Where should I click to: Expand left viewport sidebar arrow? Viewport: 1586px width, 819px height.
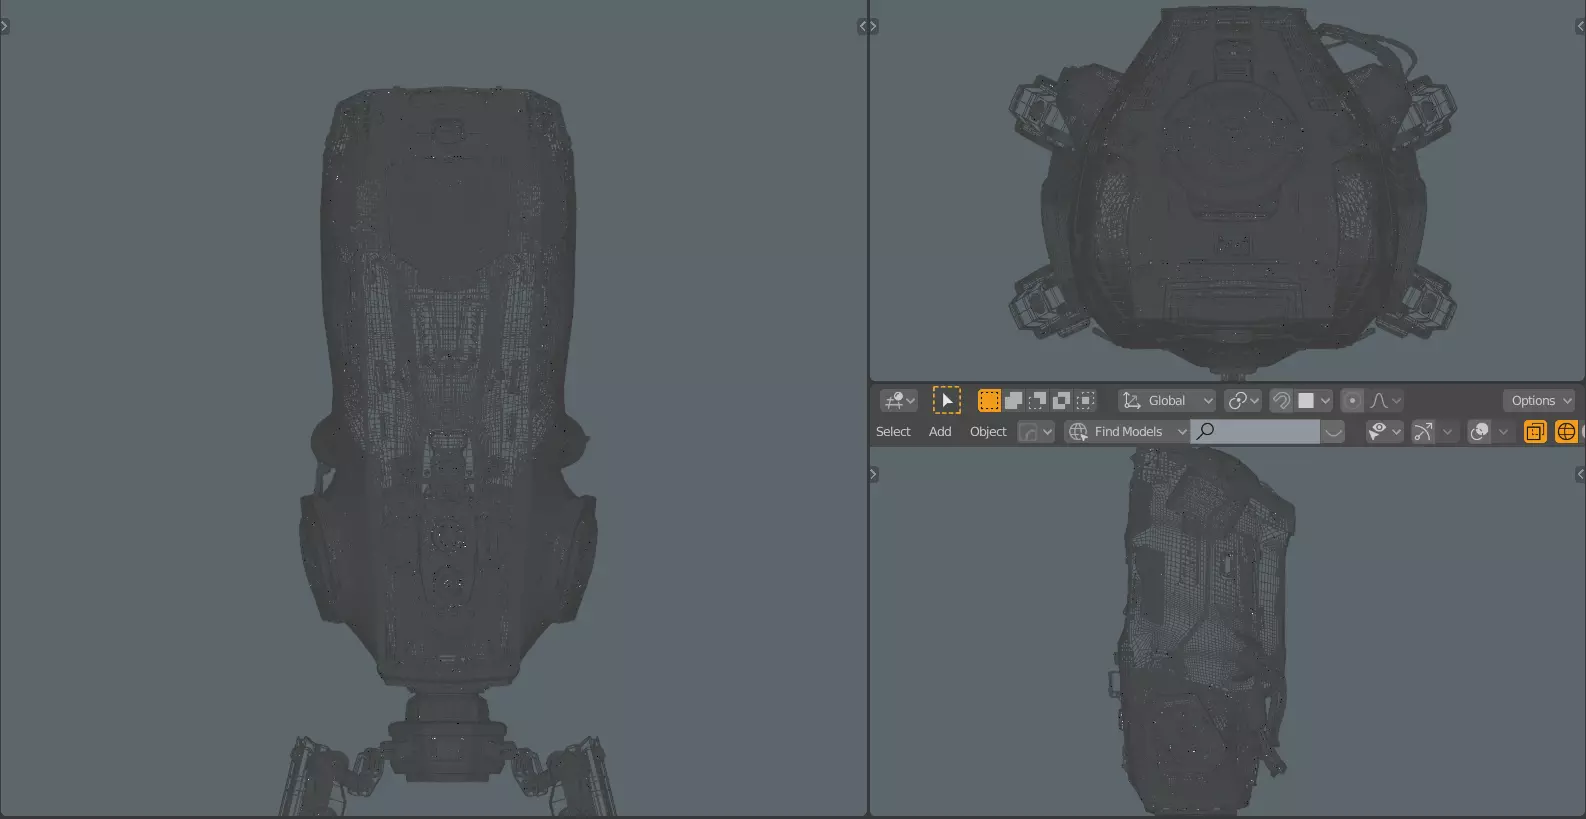[x=862, y=26]
